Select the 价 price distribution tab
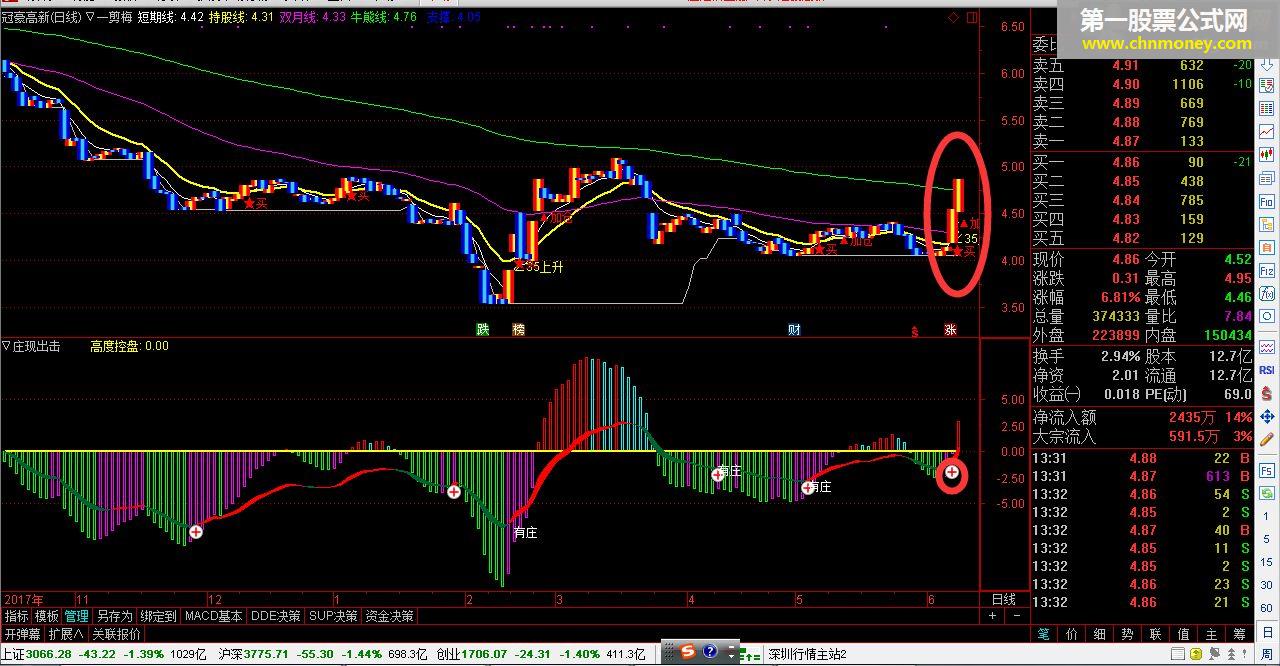 coord(1071,634)
